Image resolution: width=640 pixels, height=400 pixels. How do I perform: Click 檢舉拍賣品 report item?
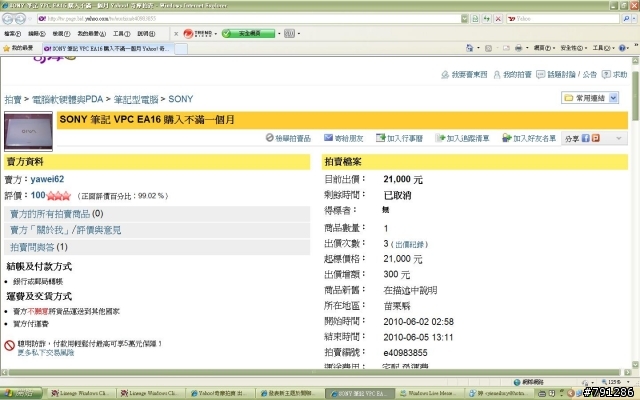coord(288,138)
